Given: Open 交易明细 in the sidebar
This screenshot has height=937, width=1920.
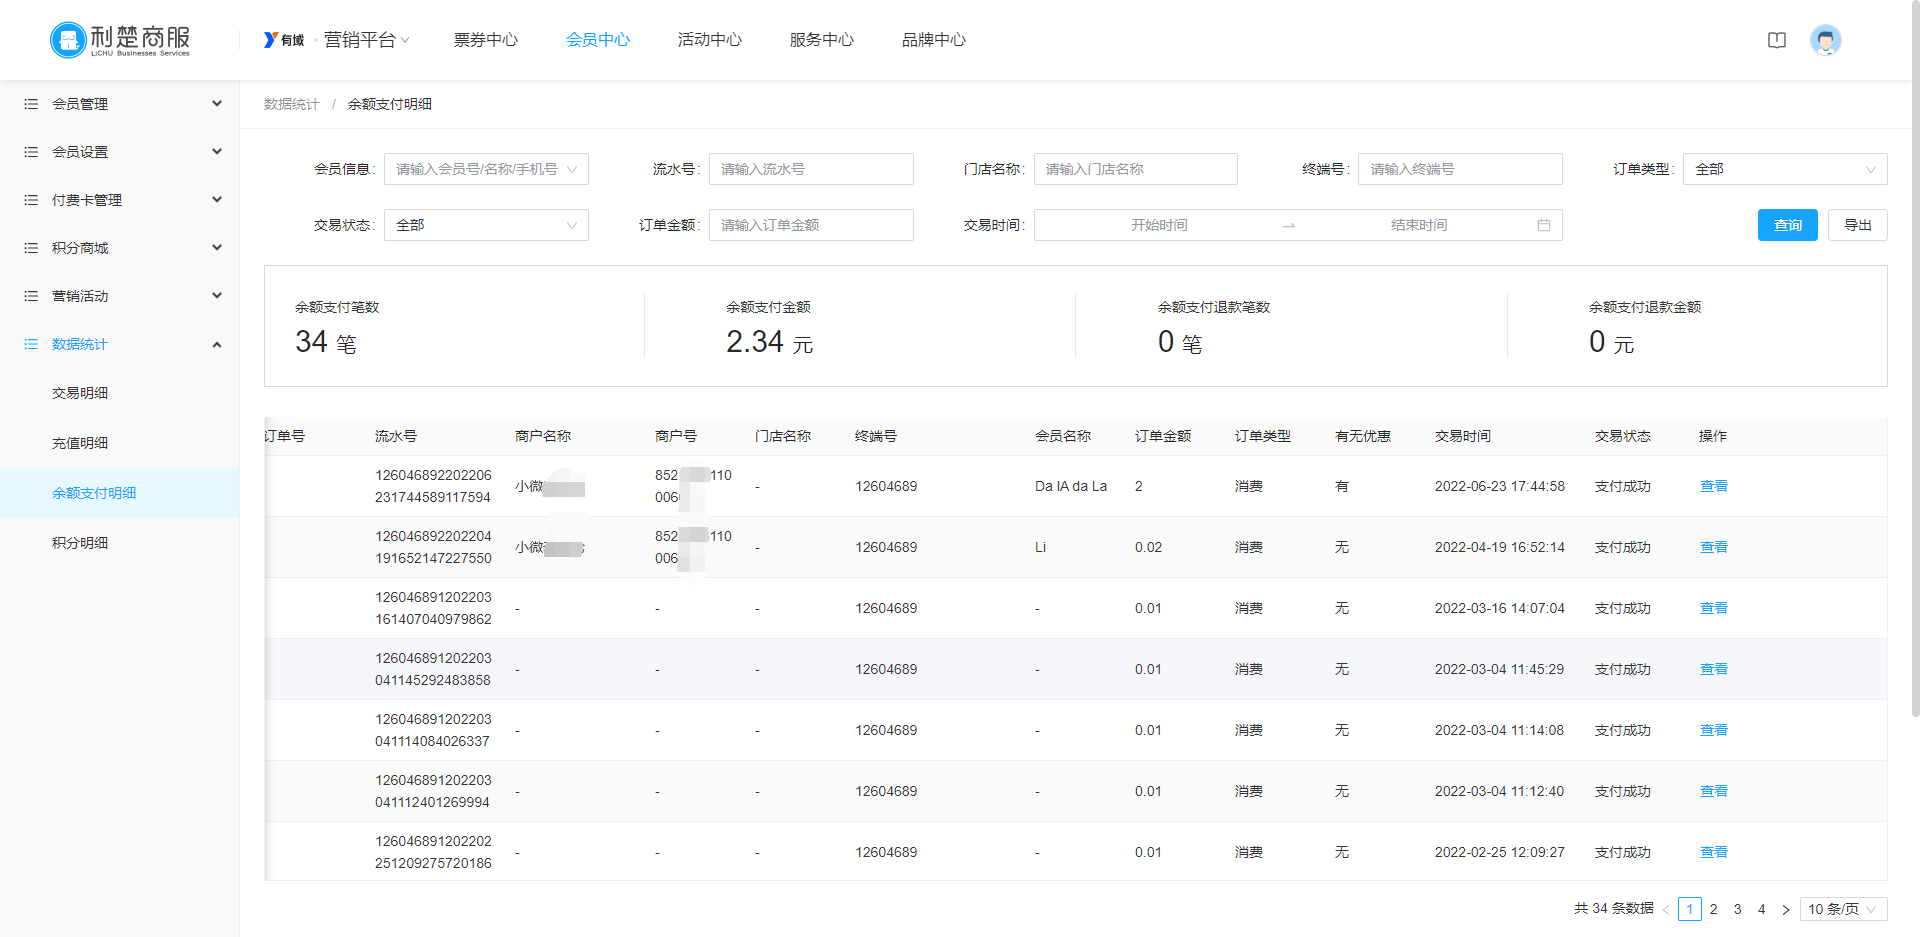Looking at the screenshot, I should coord(120,393).
